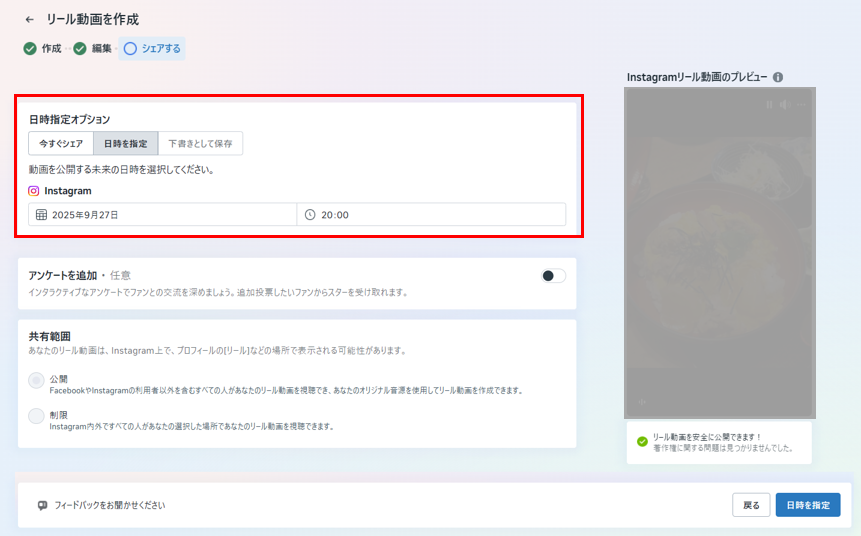Click the フィードバックをお聞かせください link

click(x=109, y=505)
